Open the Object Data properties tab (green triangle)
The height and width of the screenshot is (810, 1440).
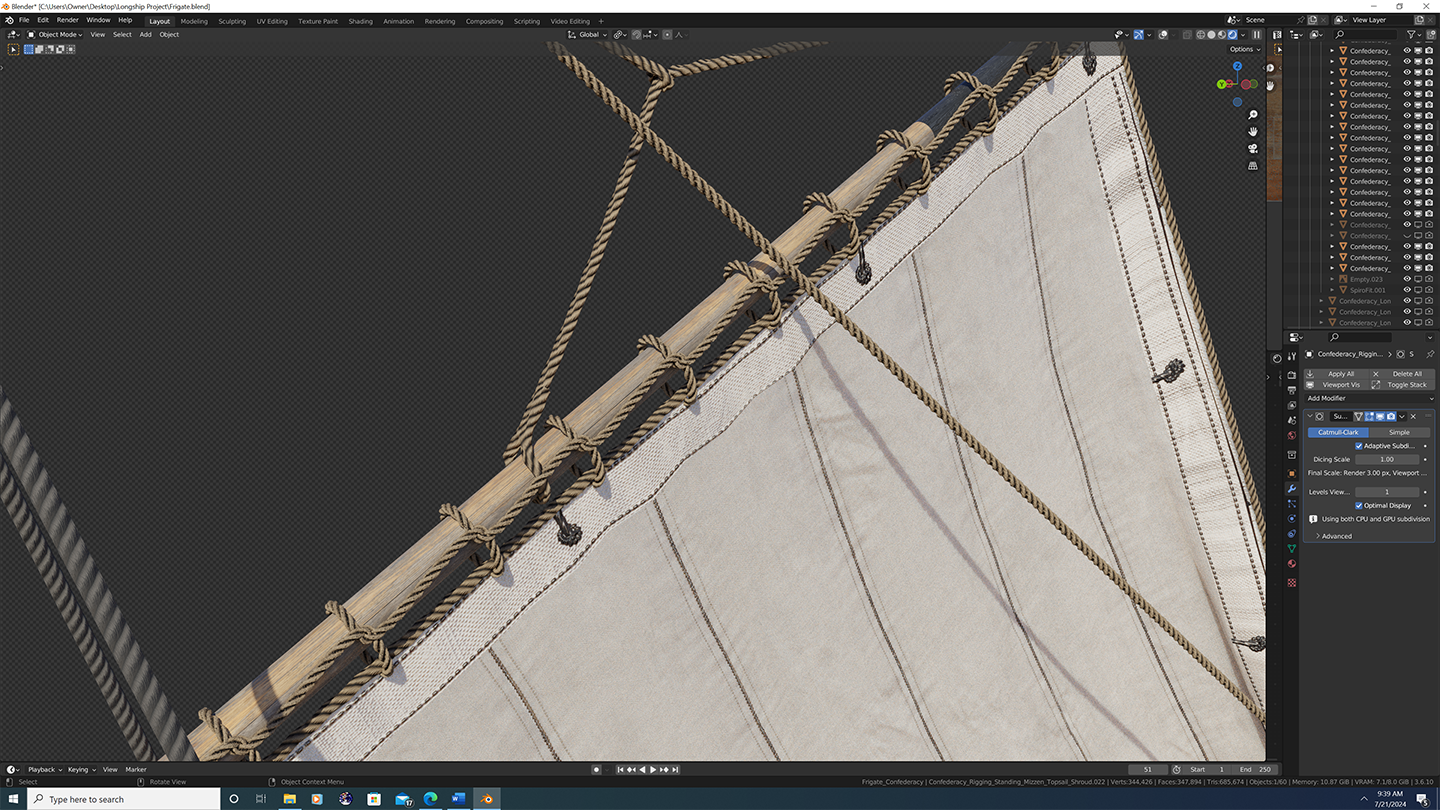coord(1292,548)
